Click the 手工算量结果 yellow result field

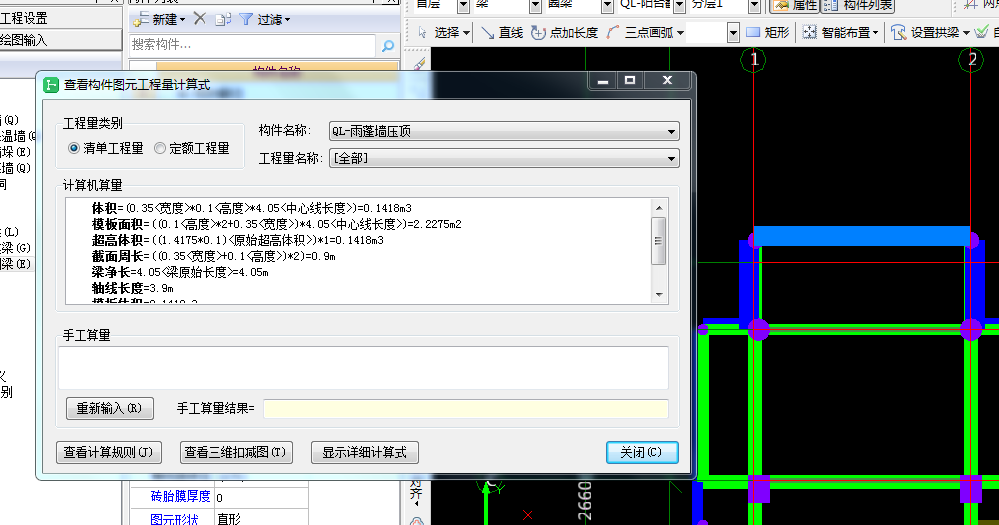click(x=466, y=408)
